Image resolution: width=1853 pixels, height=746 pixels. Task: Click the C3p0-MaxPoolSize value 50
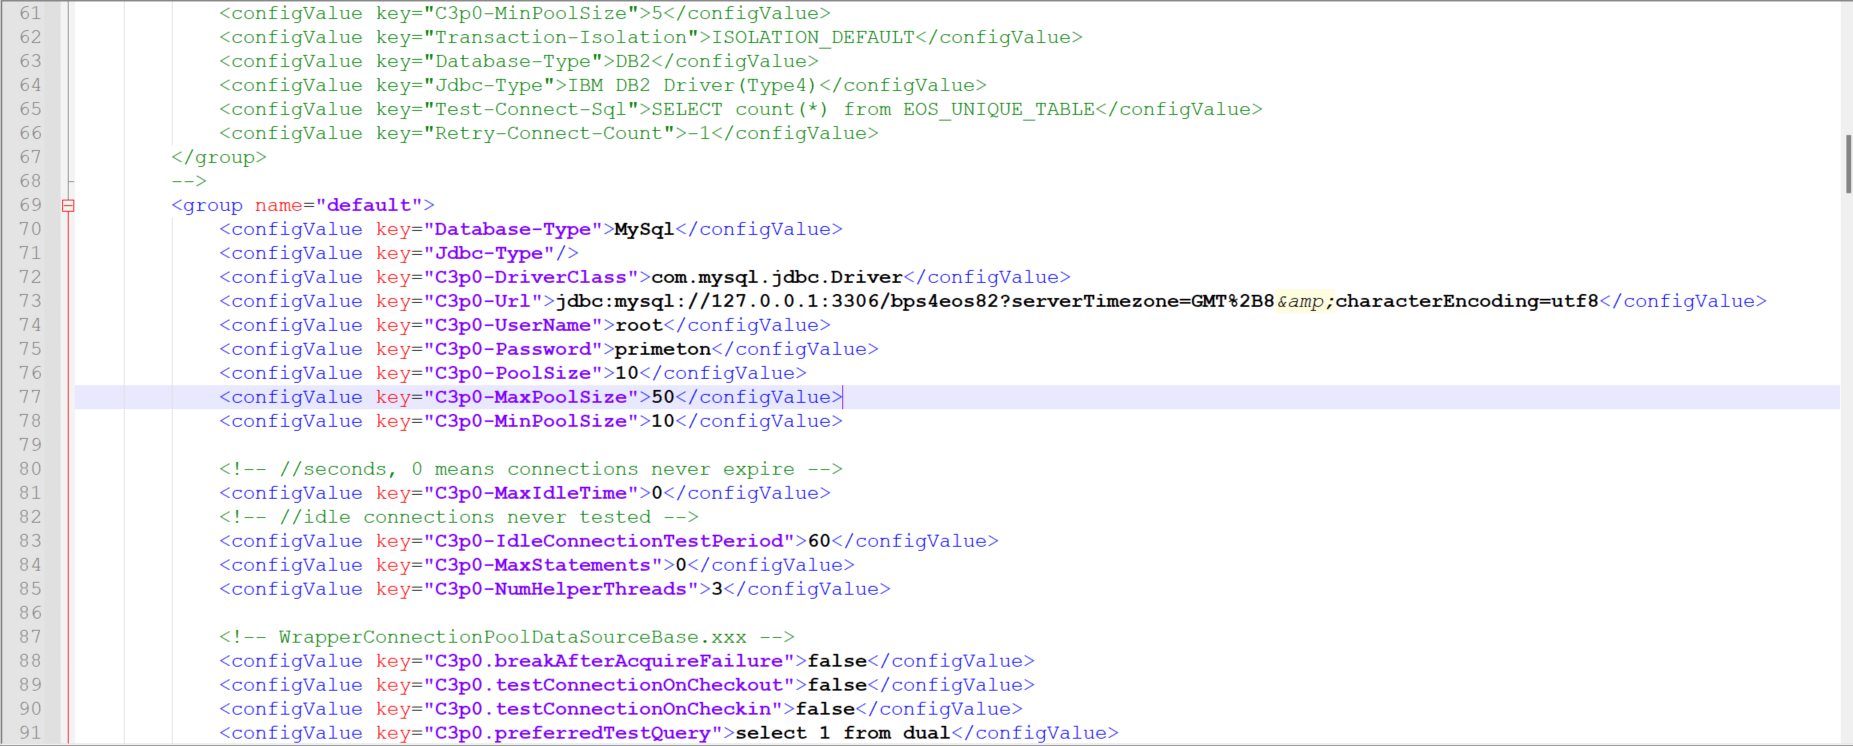663,397
